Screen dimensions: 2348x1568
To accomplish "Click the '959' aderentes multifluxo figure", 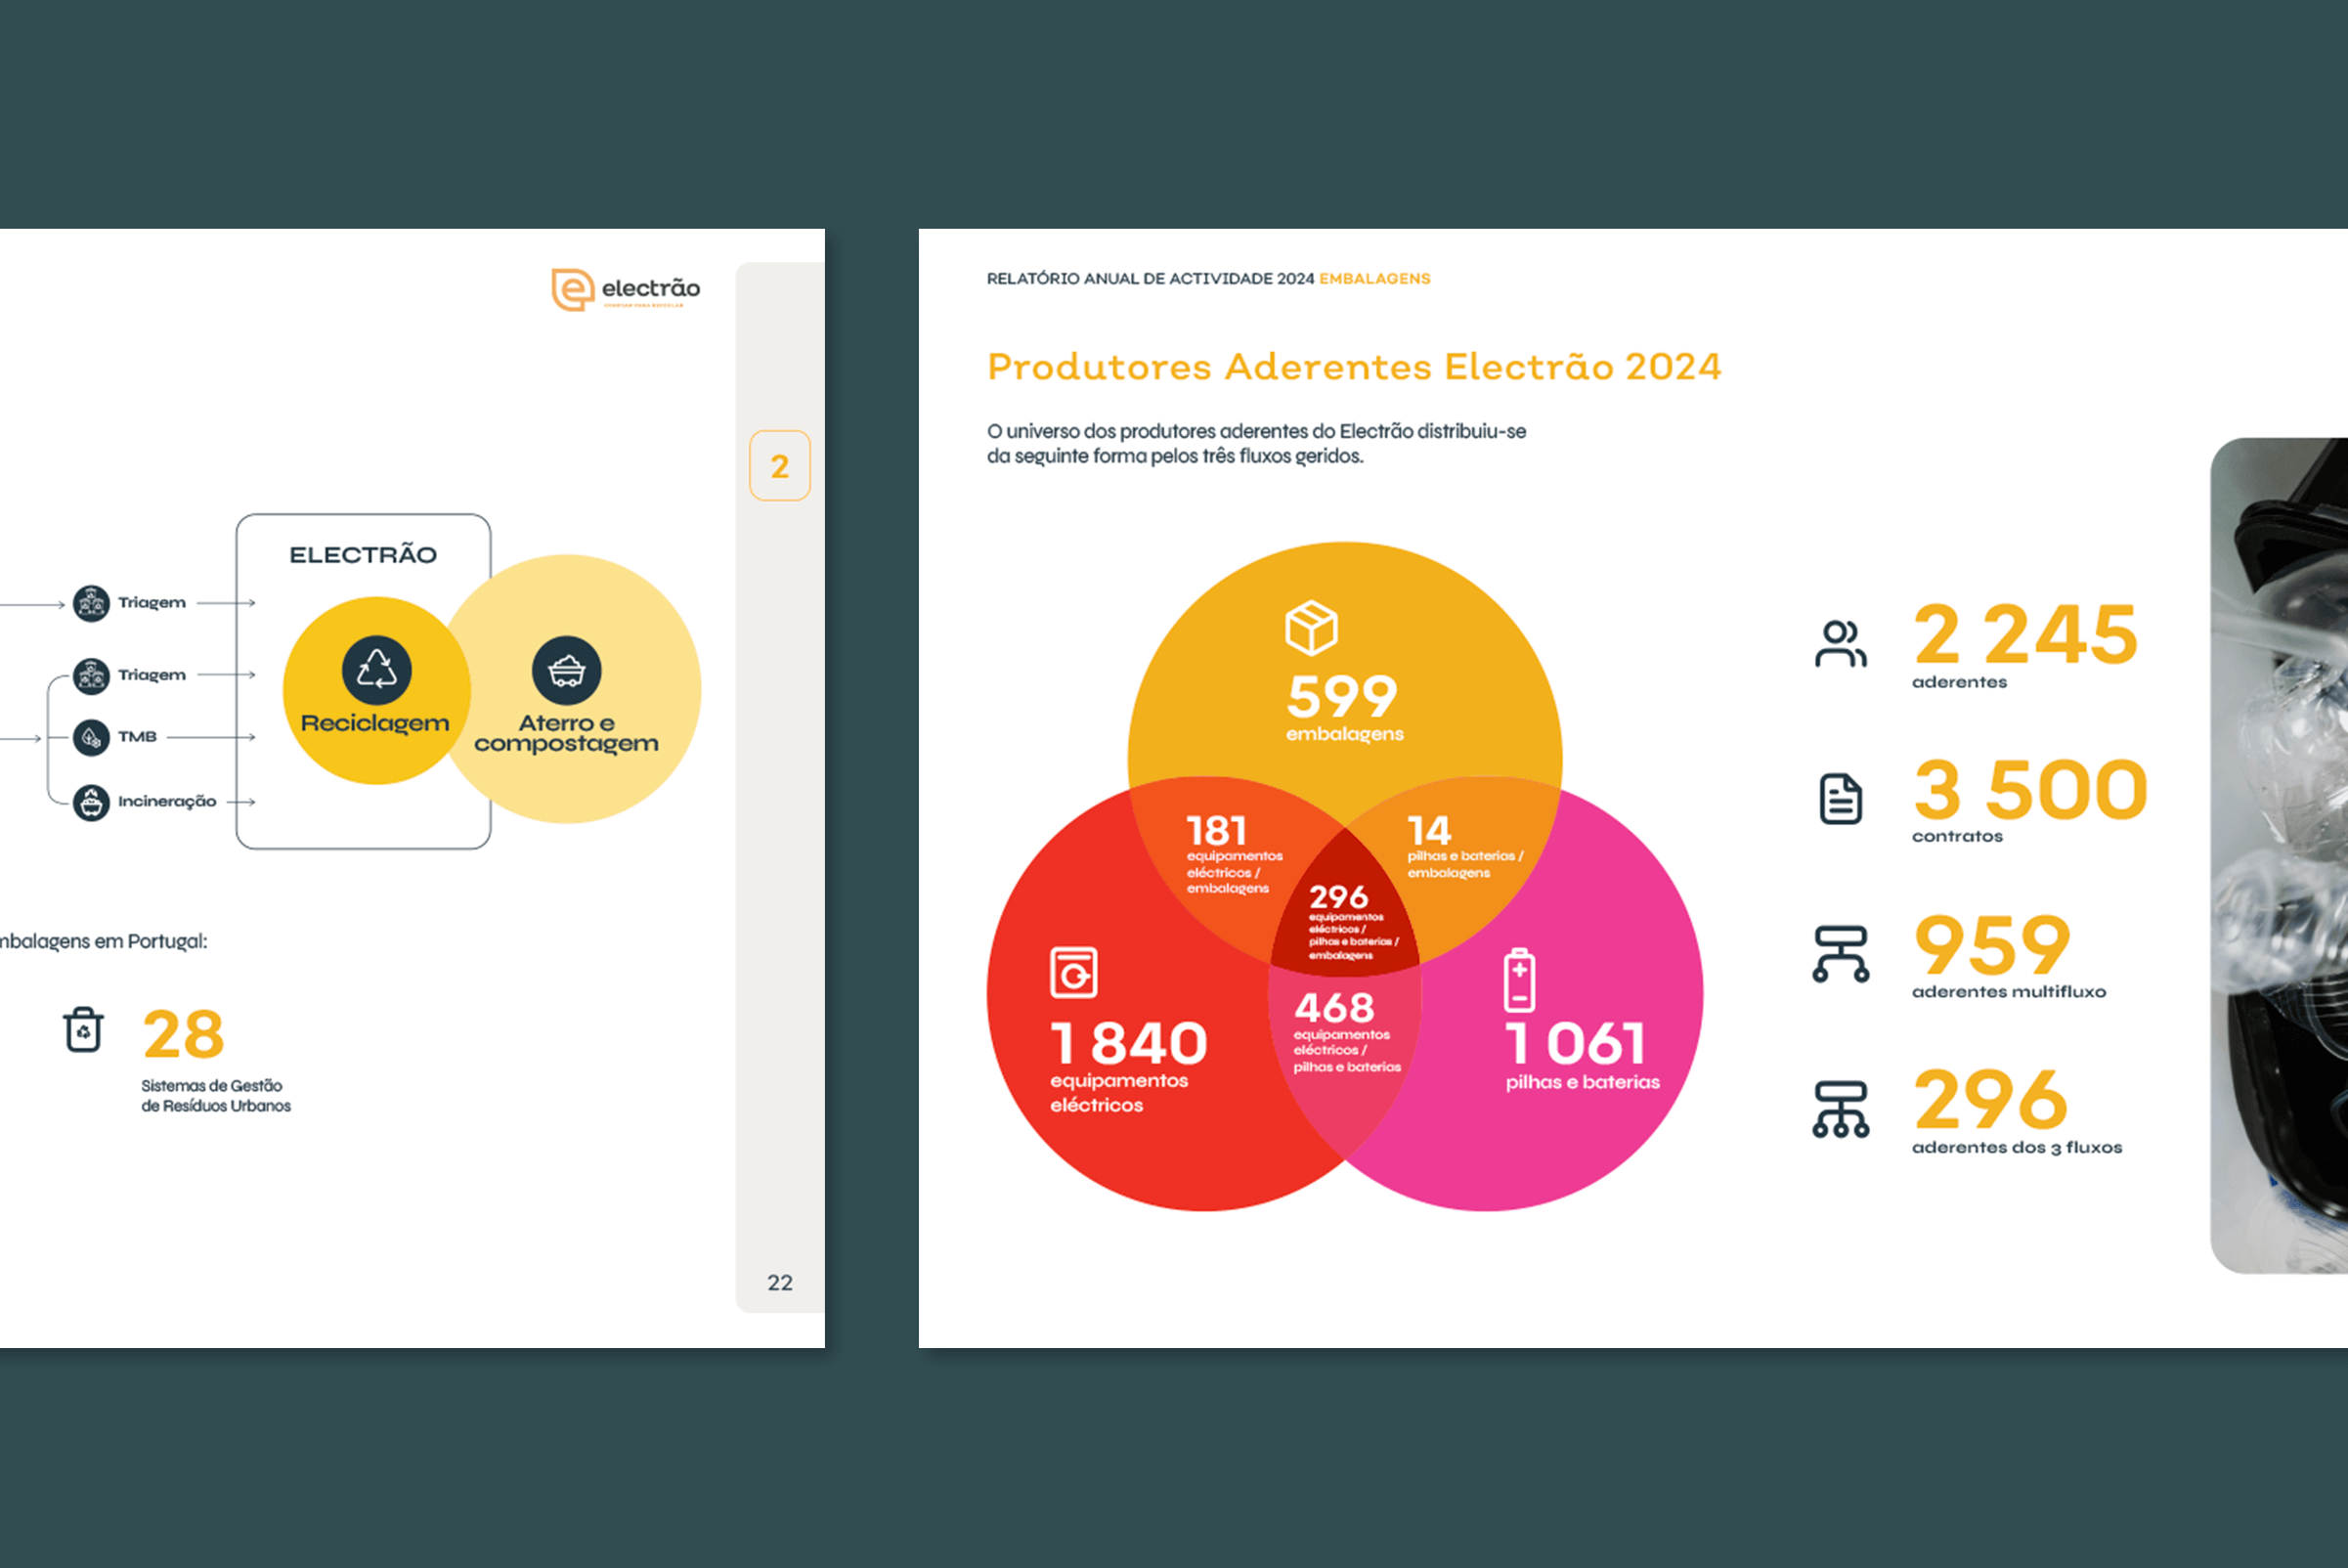I will (1992, 945).
